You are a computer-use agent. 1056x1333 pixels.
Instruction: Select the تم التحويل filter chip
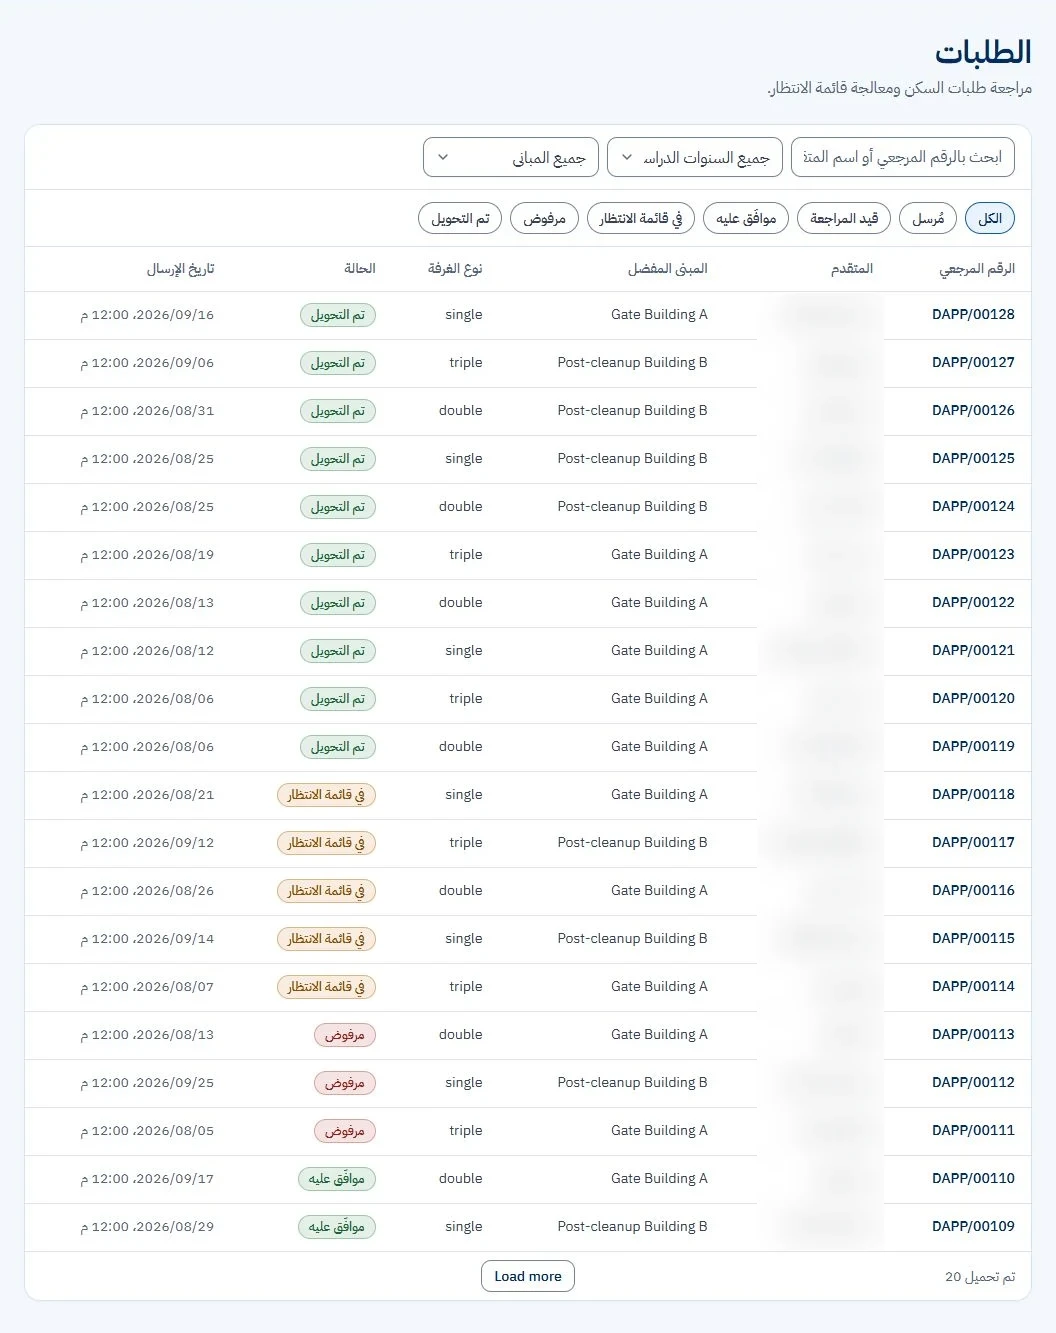pos(460,218)
